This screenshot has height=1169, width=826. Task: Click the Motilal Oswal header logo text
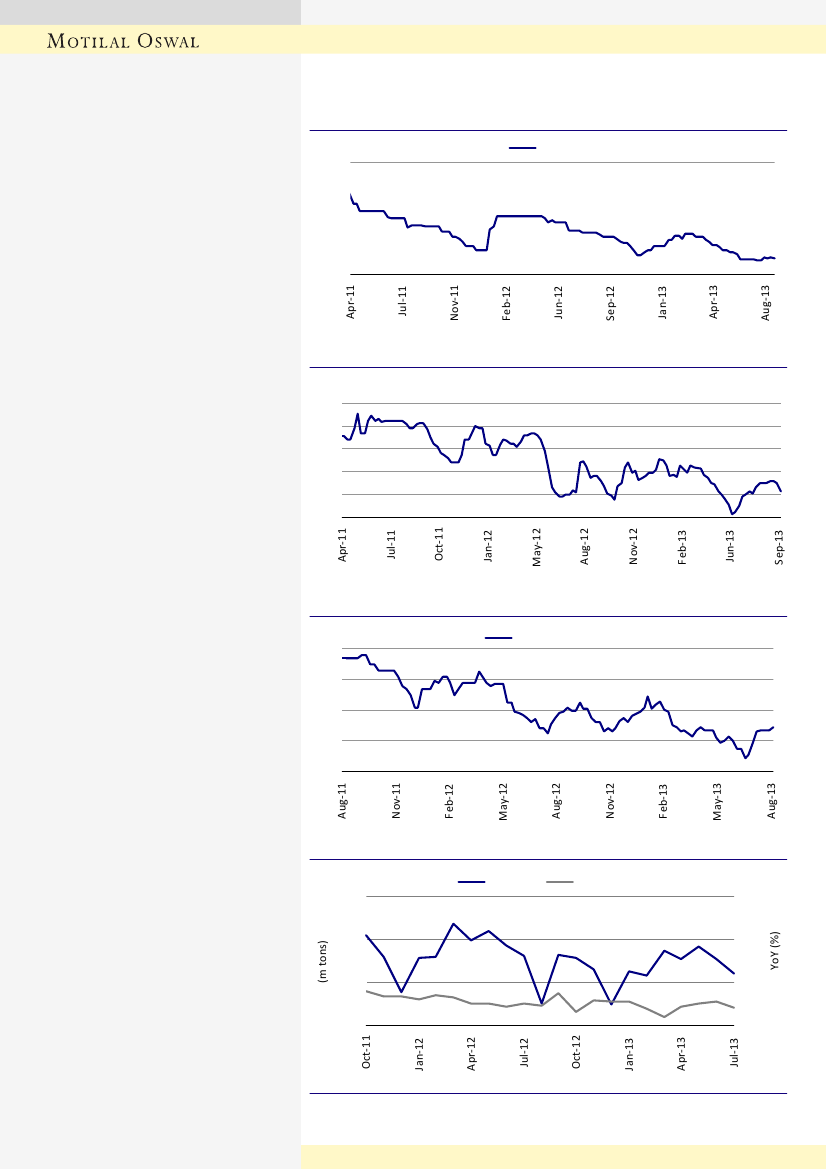point(124,41)
